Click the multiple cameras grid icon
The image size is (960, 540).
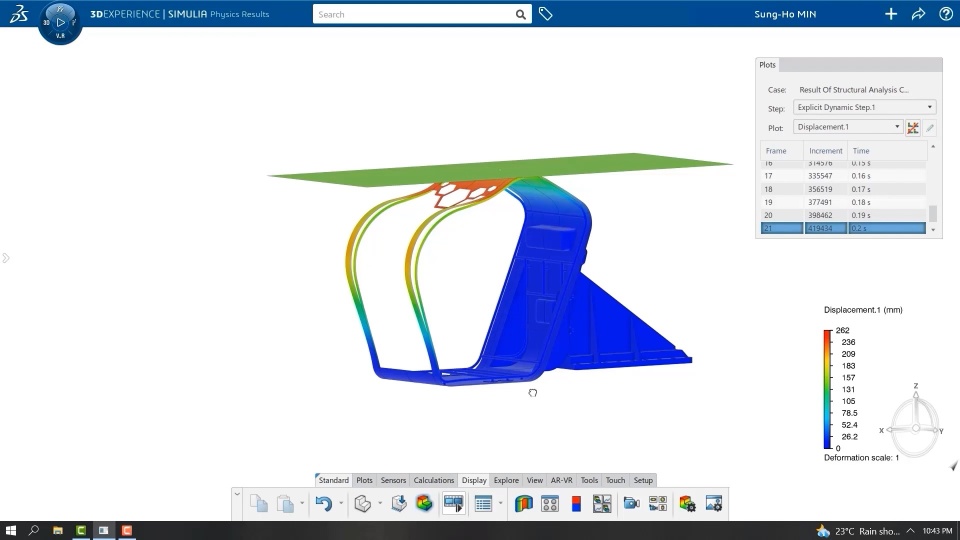658,504
